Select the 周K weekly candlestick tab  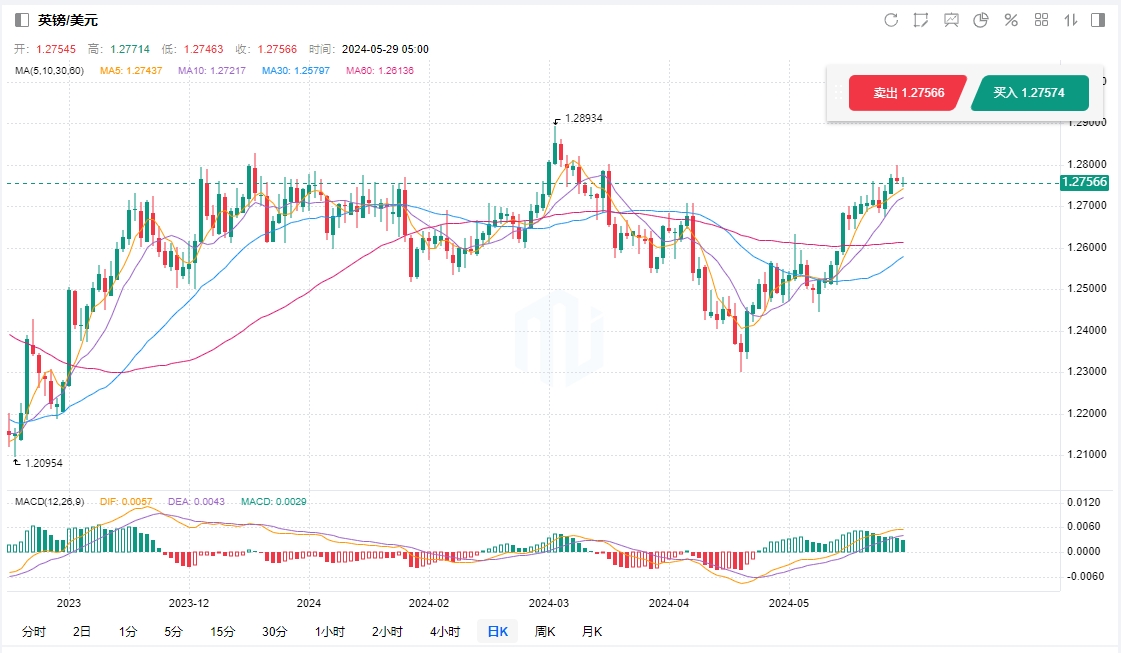[x=546, y=631]
